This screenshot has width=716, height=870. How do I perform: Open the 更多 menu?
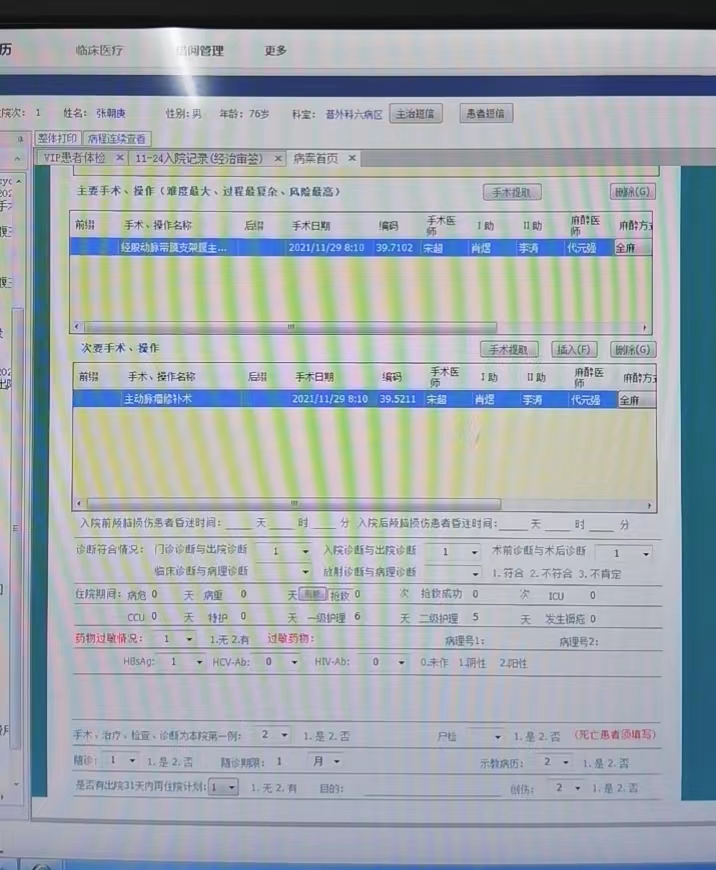[x=275, y=50]
